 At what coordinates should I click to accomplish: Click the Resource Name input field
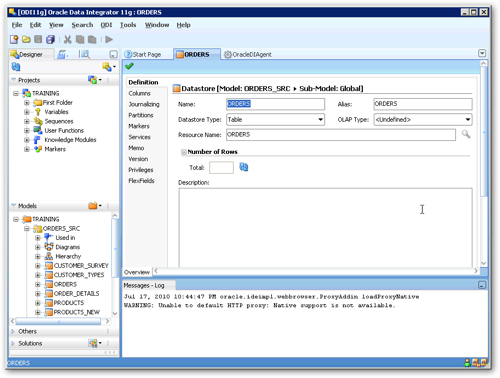(x=341, y=135)
